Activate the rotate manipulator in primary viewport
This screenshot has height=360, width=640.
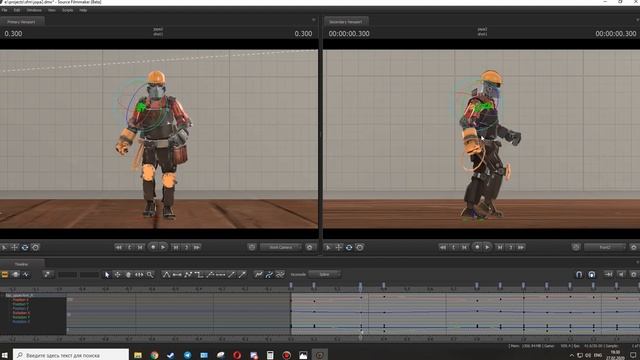pos(25,247)
